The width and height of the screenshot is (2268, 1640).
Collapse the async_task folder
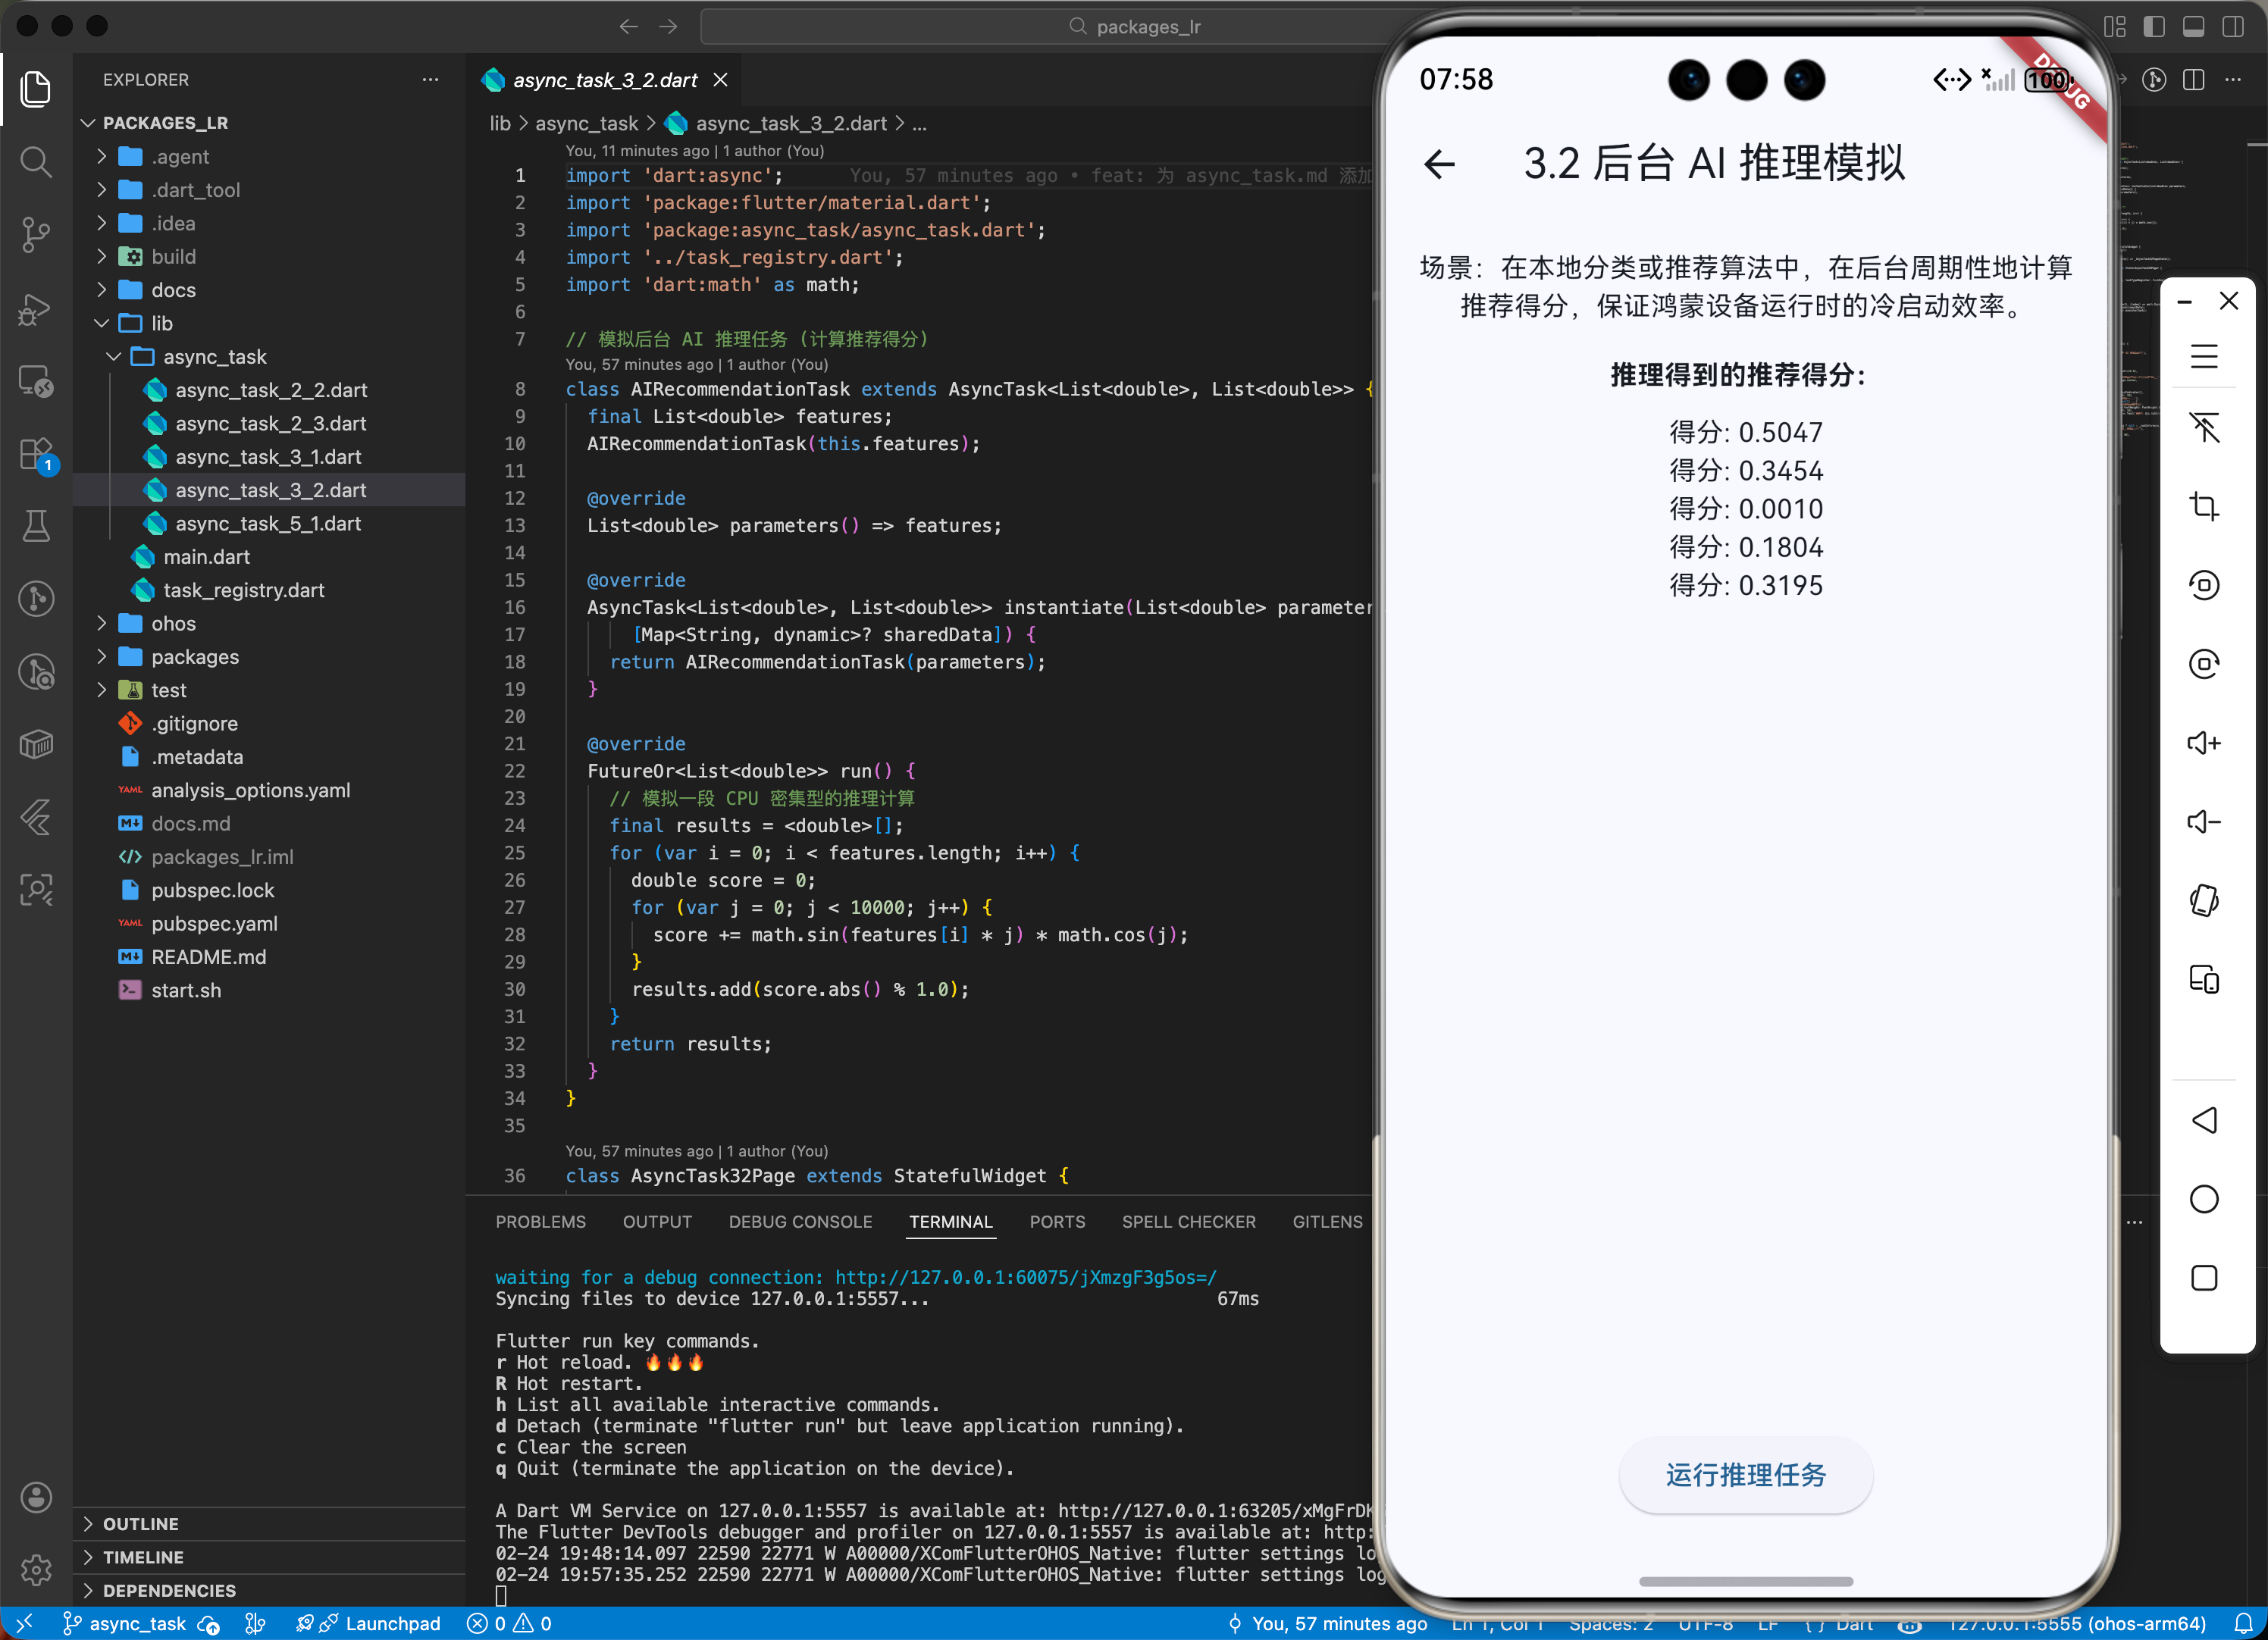click(214, 357)
